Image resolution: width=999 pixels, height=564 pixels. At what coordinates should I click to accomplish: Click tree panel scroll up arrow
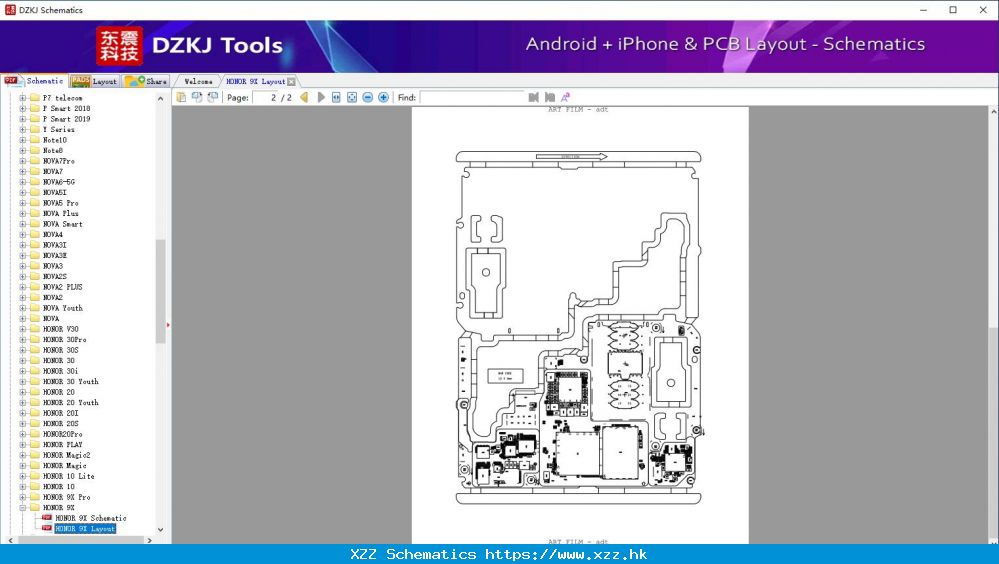pos(161,98)
